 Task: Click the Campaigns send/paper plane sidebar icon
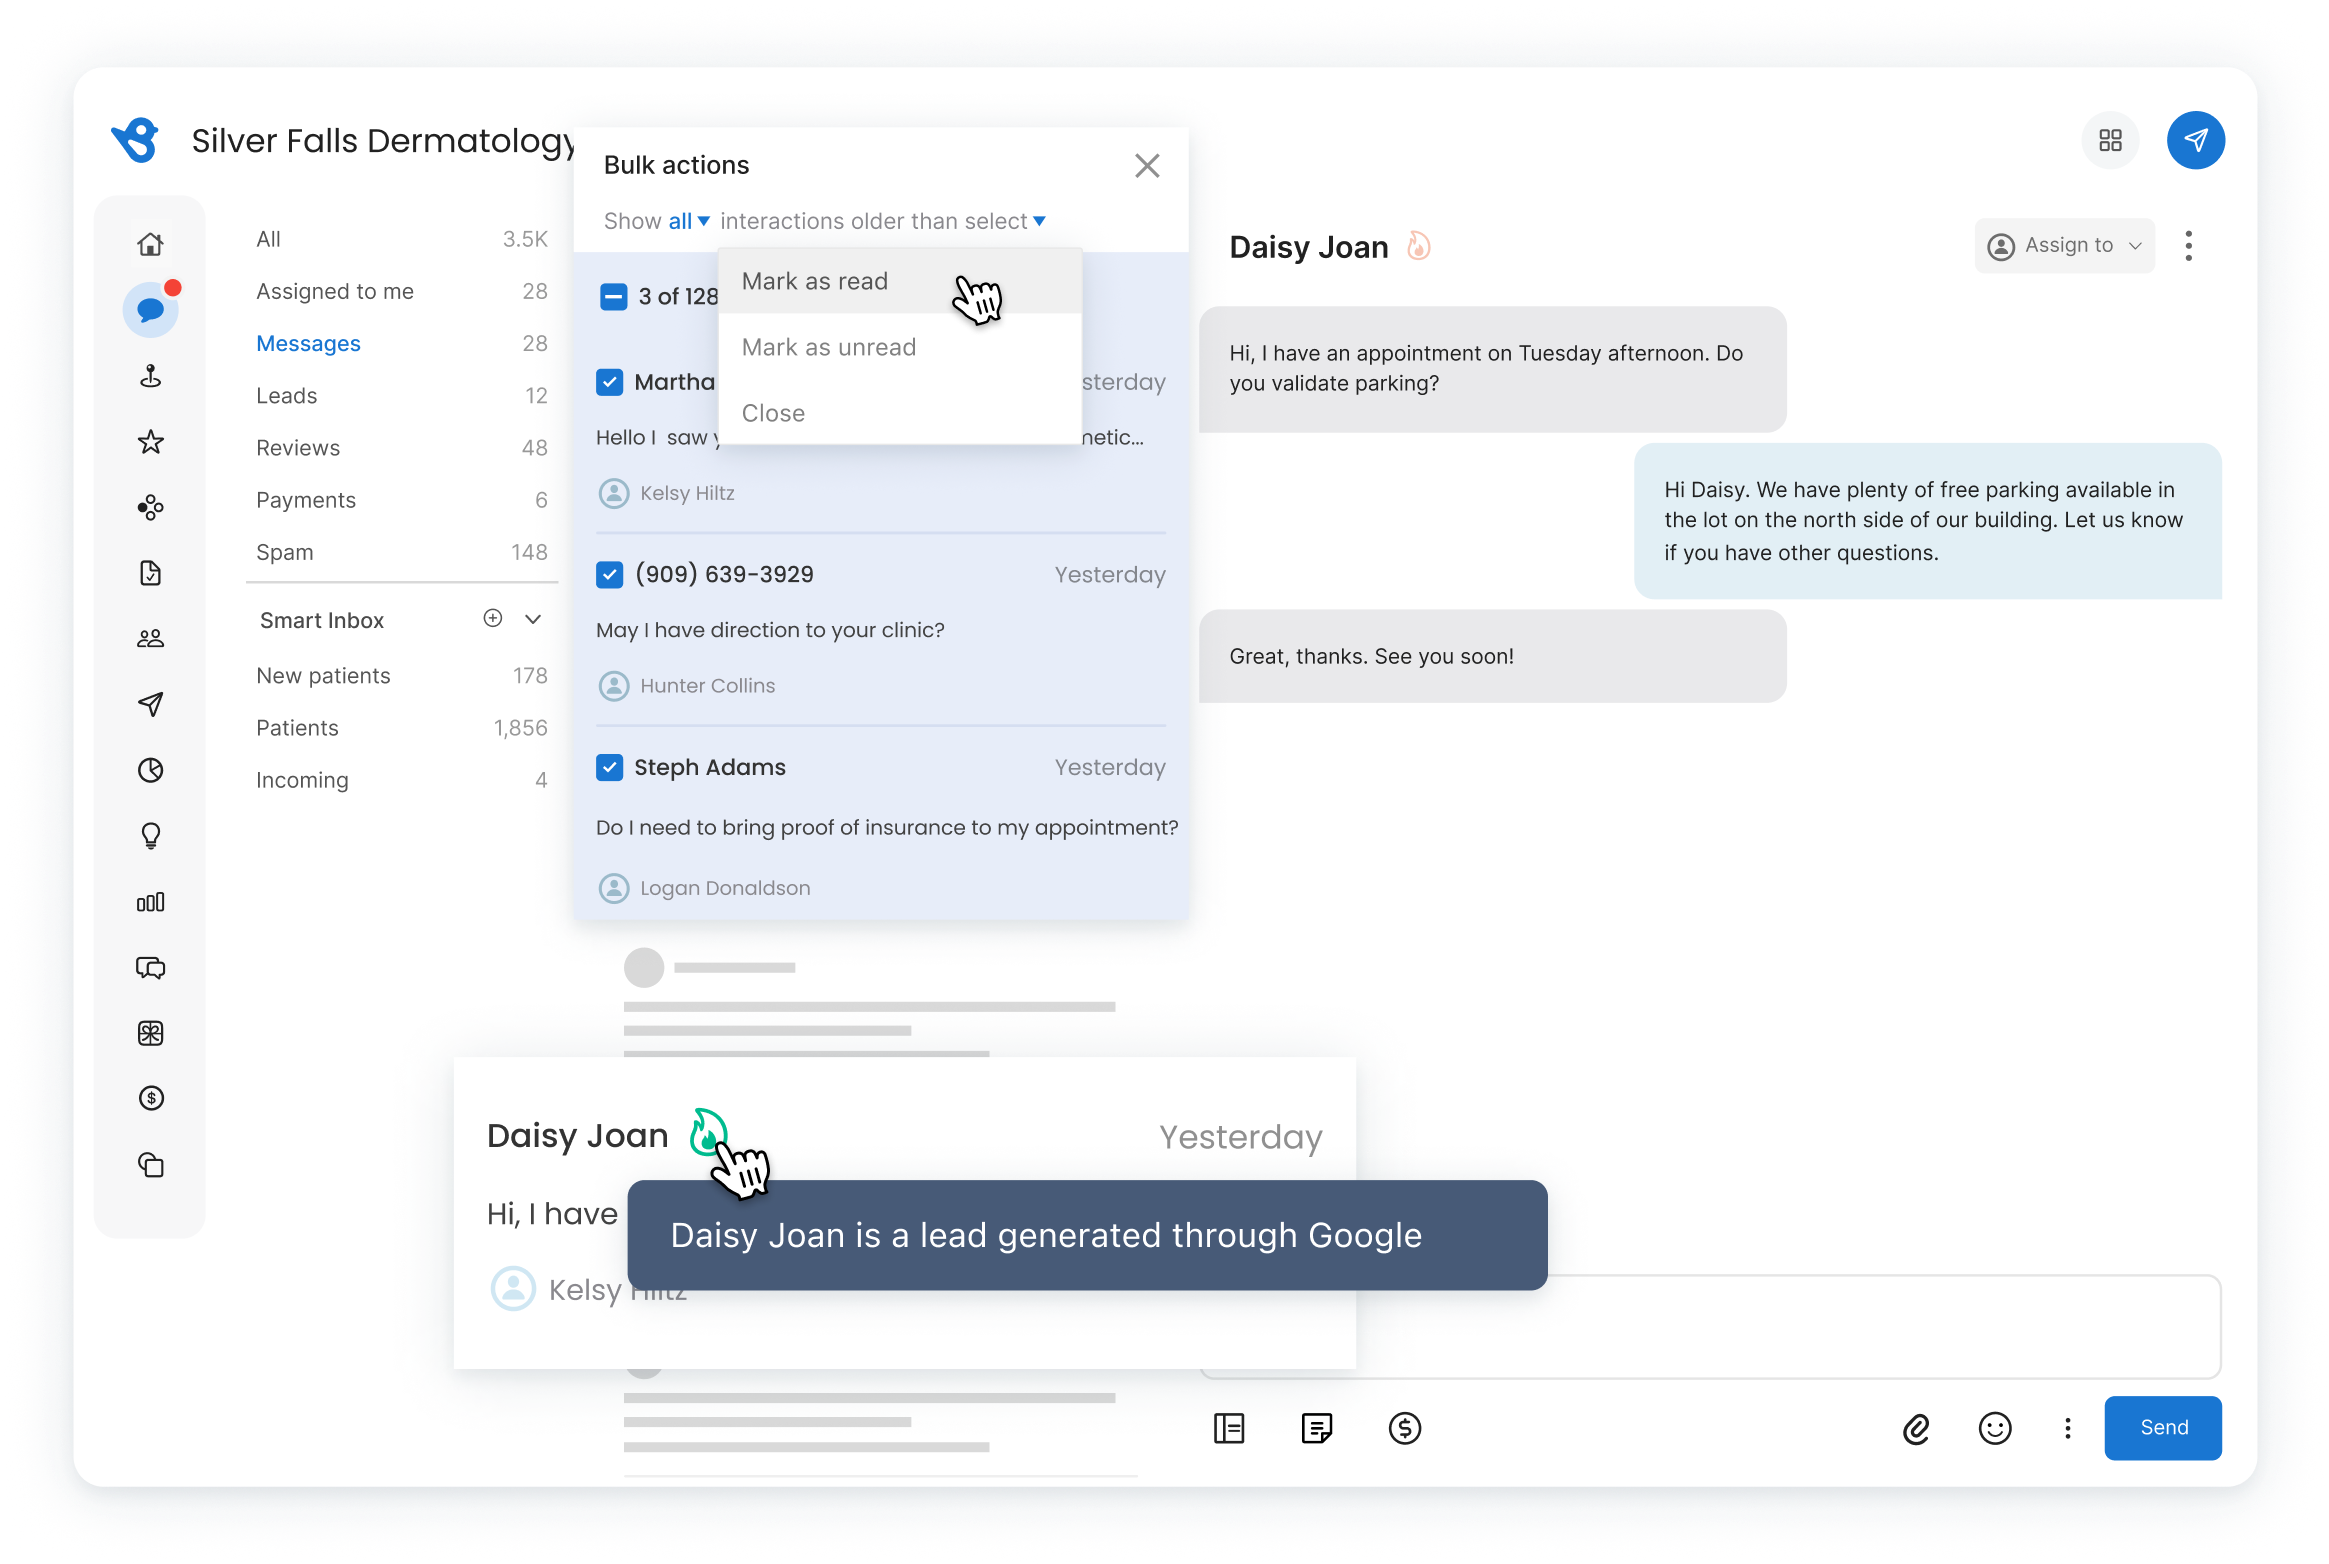pyautogui.click(x=150, y=703)
